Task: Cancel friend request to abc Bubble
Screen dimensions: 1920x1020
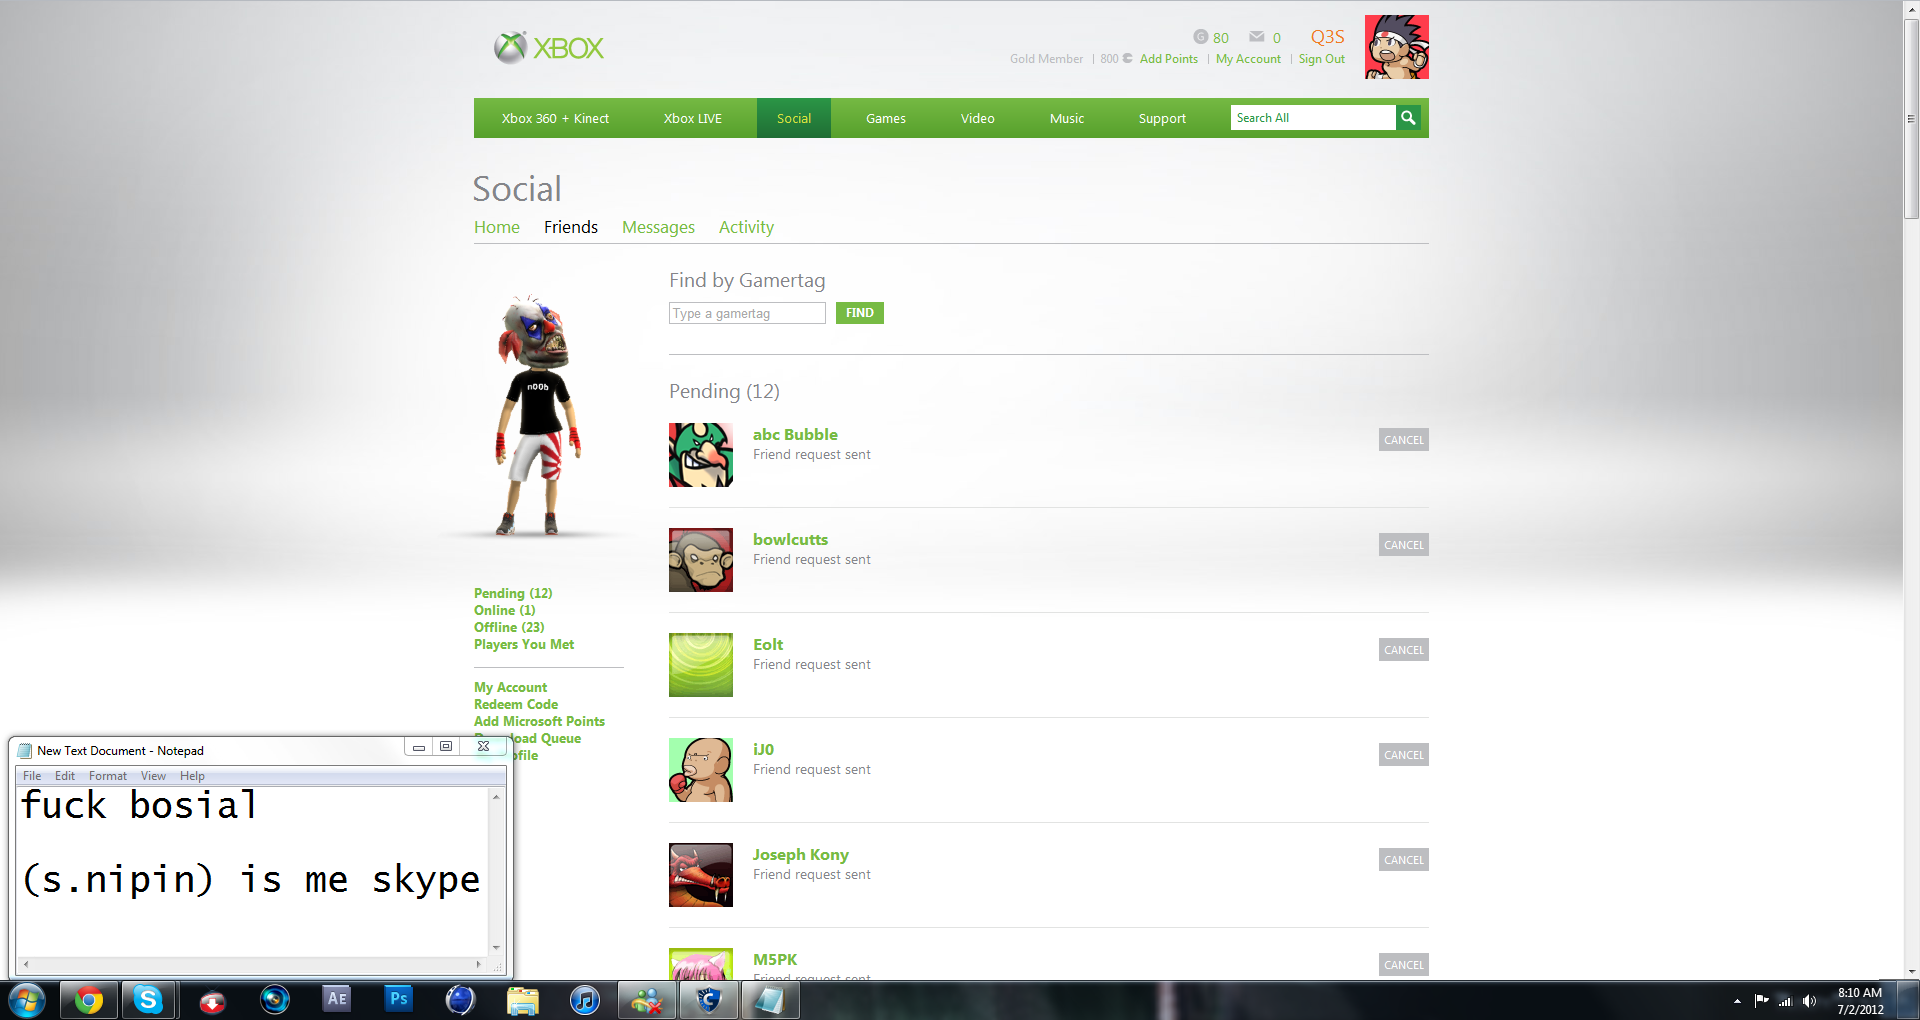Action: pos(1404,440)
